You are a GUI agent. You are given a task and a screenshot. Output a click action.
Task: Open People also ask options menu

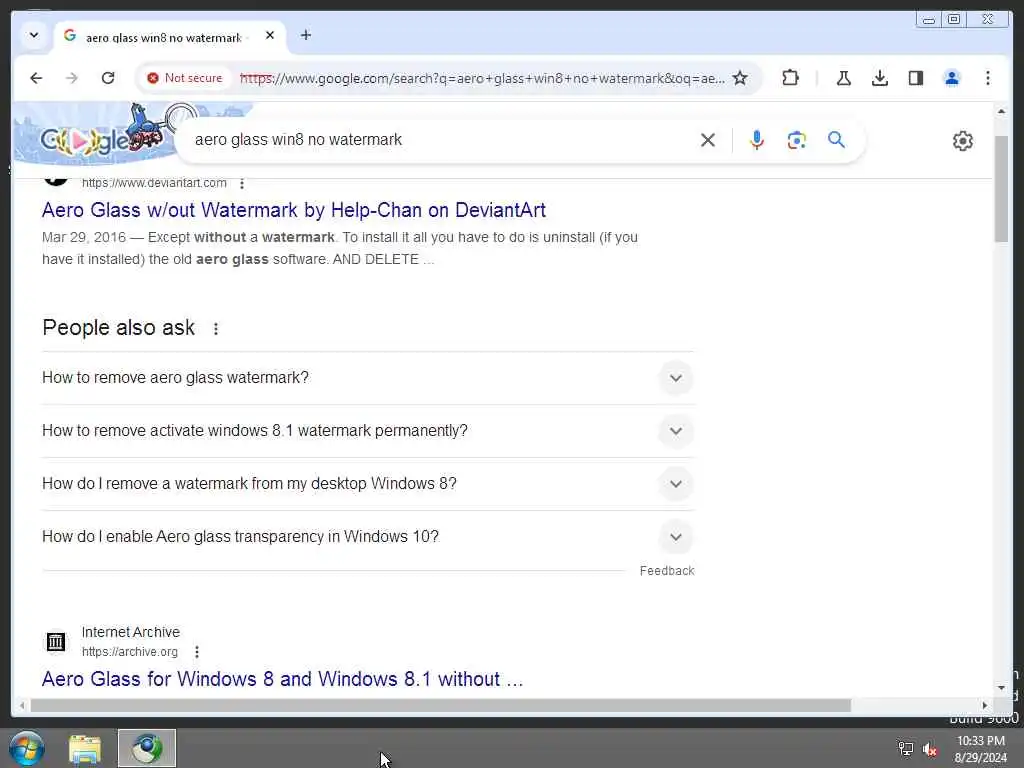[216, 328]
